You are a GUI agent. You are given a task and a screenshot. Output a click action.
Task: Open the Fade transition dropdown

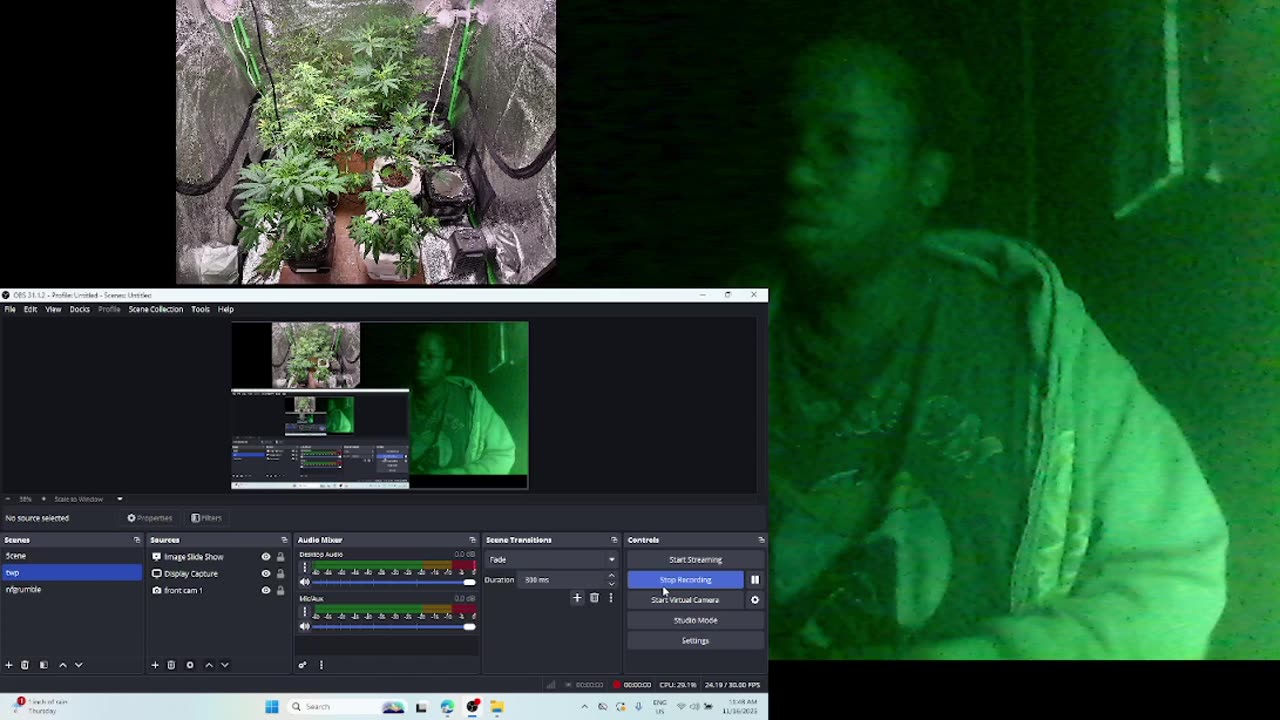[x=551, y=560]
